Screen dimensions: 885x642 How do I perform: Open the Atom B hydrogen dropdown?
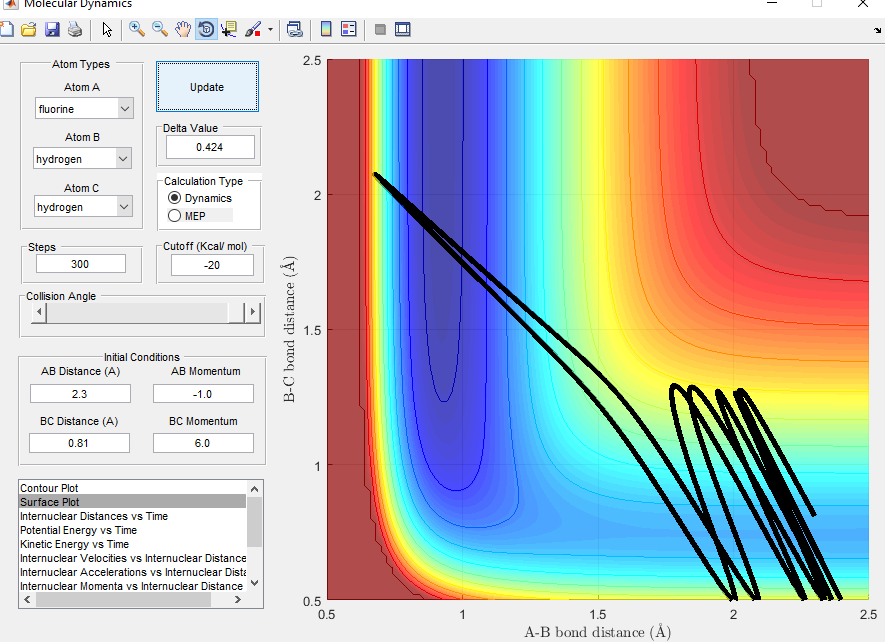coord(83,158)
